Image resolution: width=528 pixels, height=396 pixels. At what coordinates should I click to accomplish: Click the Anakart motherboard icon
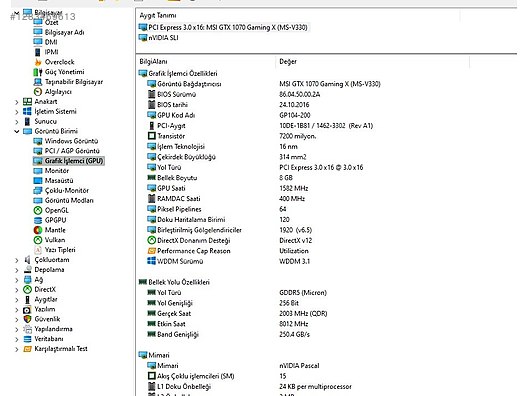27,101
